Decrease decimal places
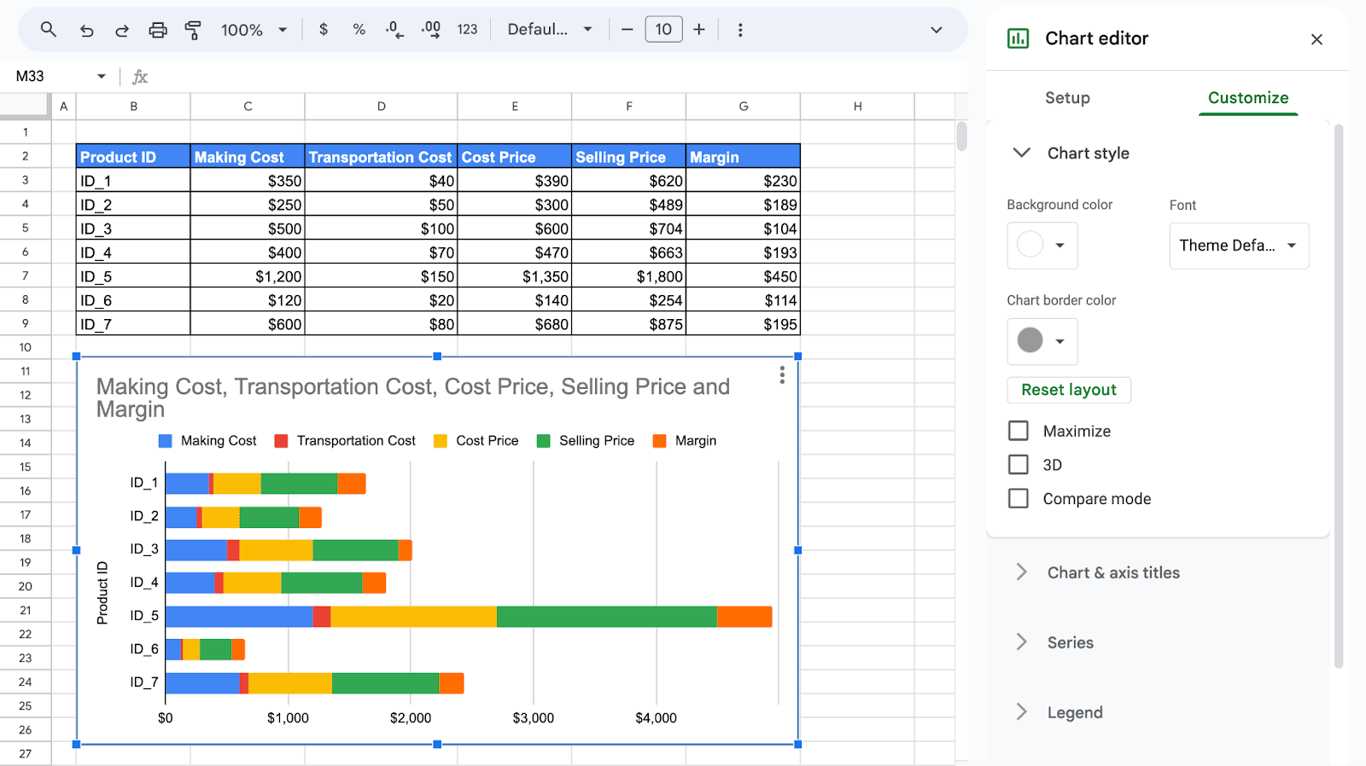Image resolution: width=1366 pixels, height=766 pixels. click(395, 30)
